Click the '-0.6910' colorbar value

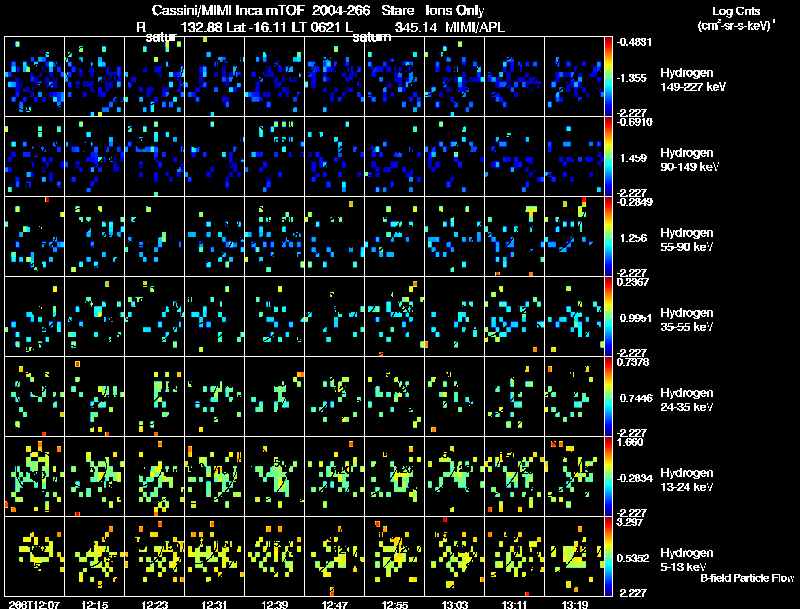(x=634, y=122)
